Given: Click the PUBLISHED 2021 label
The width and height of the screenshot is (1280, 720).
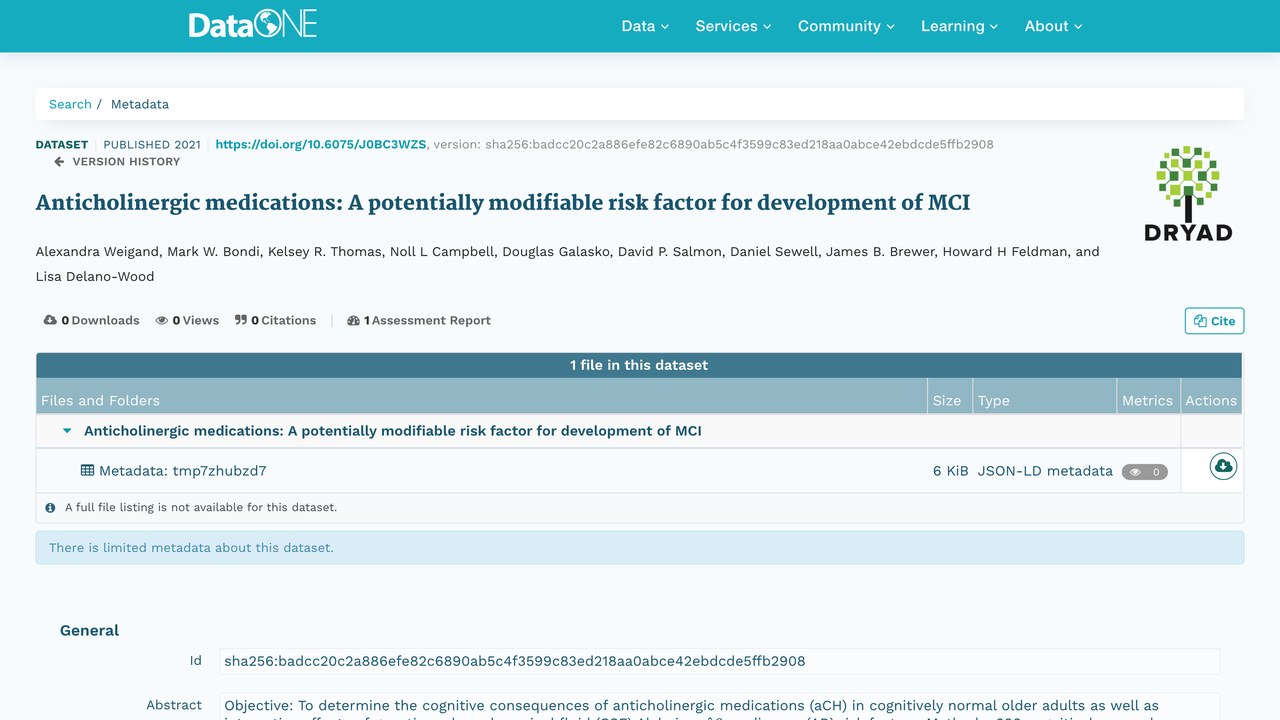Looking at the screenshot, I should (152, 144).
